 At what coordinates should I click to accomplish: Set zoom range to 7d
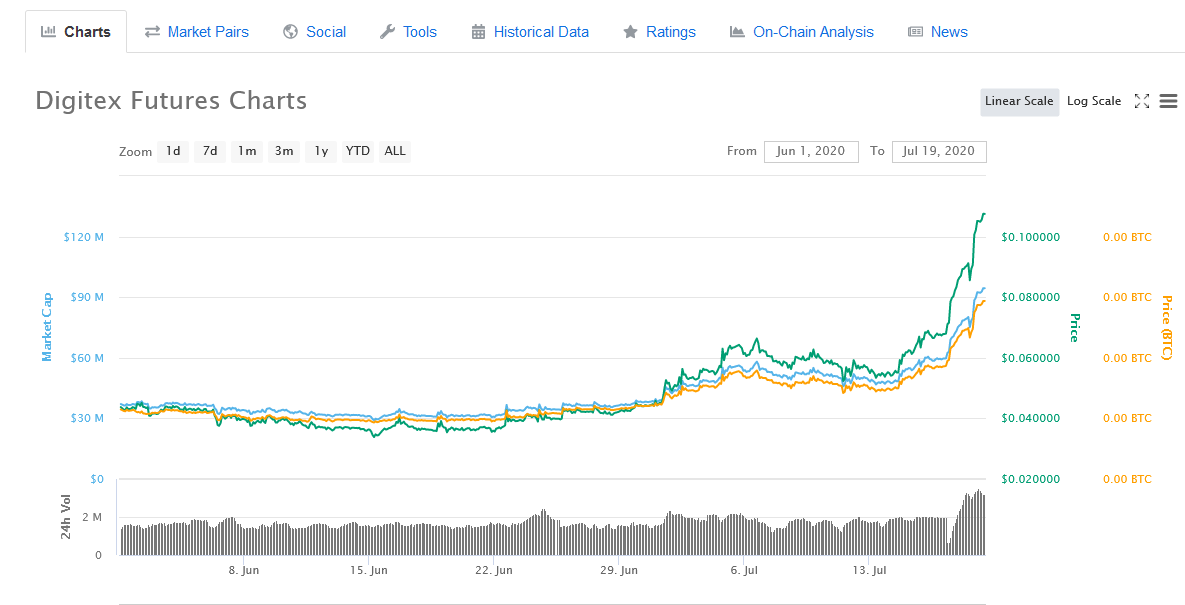(210, 151)
